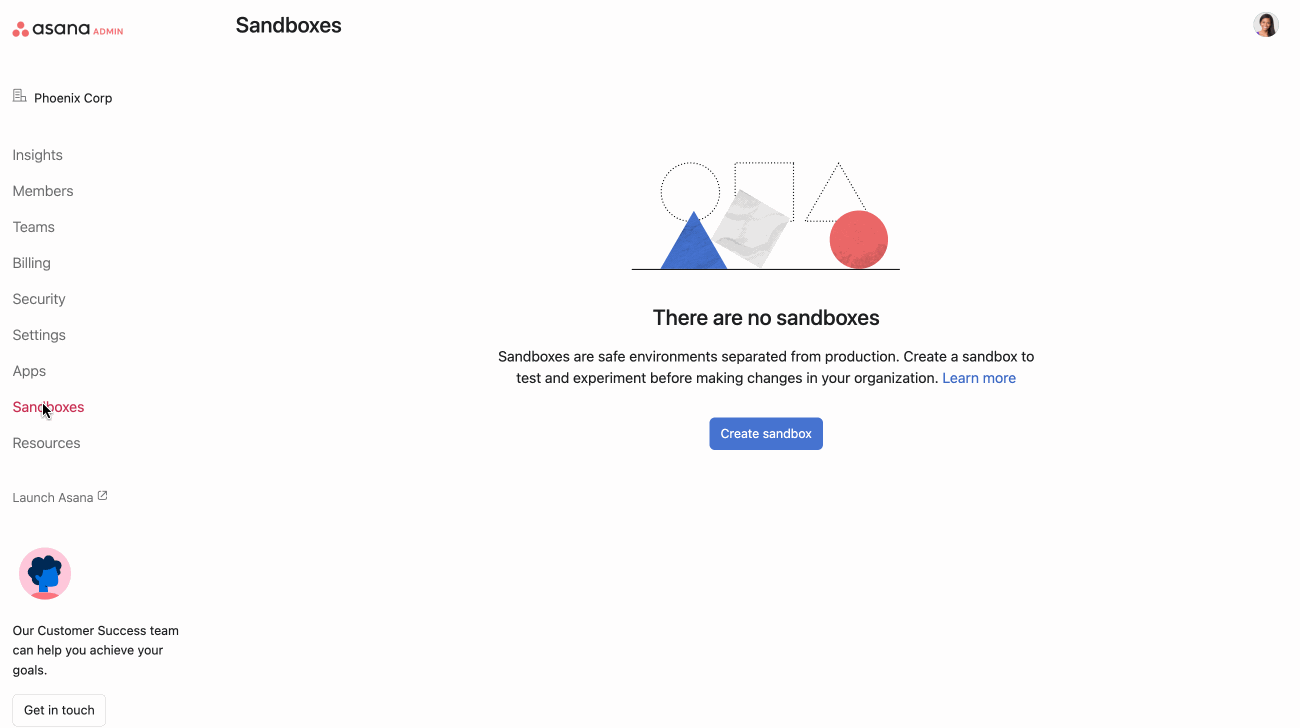The image size is (1300, 728).
Task: Click the Asana logo icon
Action: (x=20, y=28)
